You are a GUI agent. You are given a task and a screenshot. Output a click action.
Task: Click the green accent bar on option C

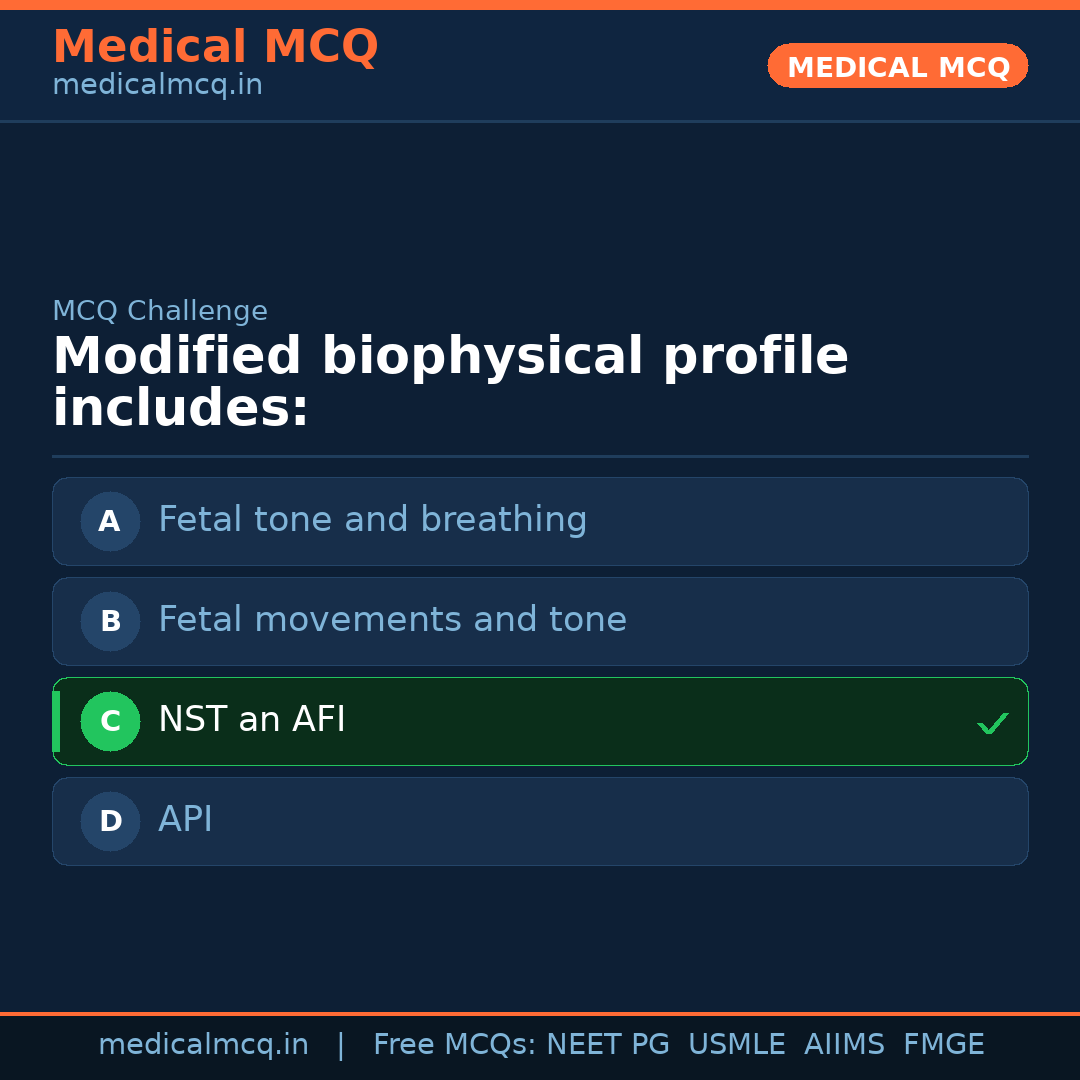pyautogui.click(x=56, y=721)
